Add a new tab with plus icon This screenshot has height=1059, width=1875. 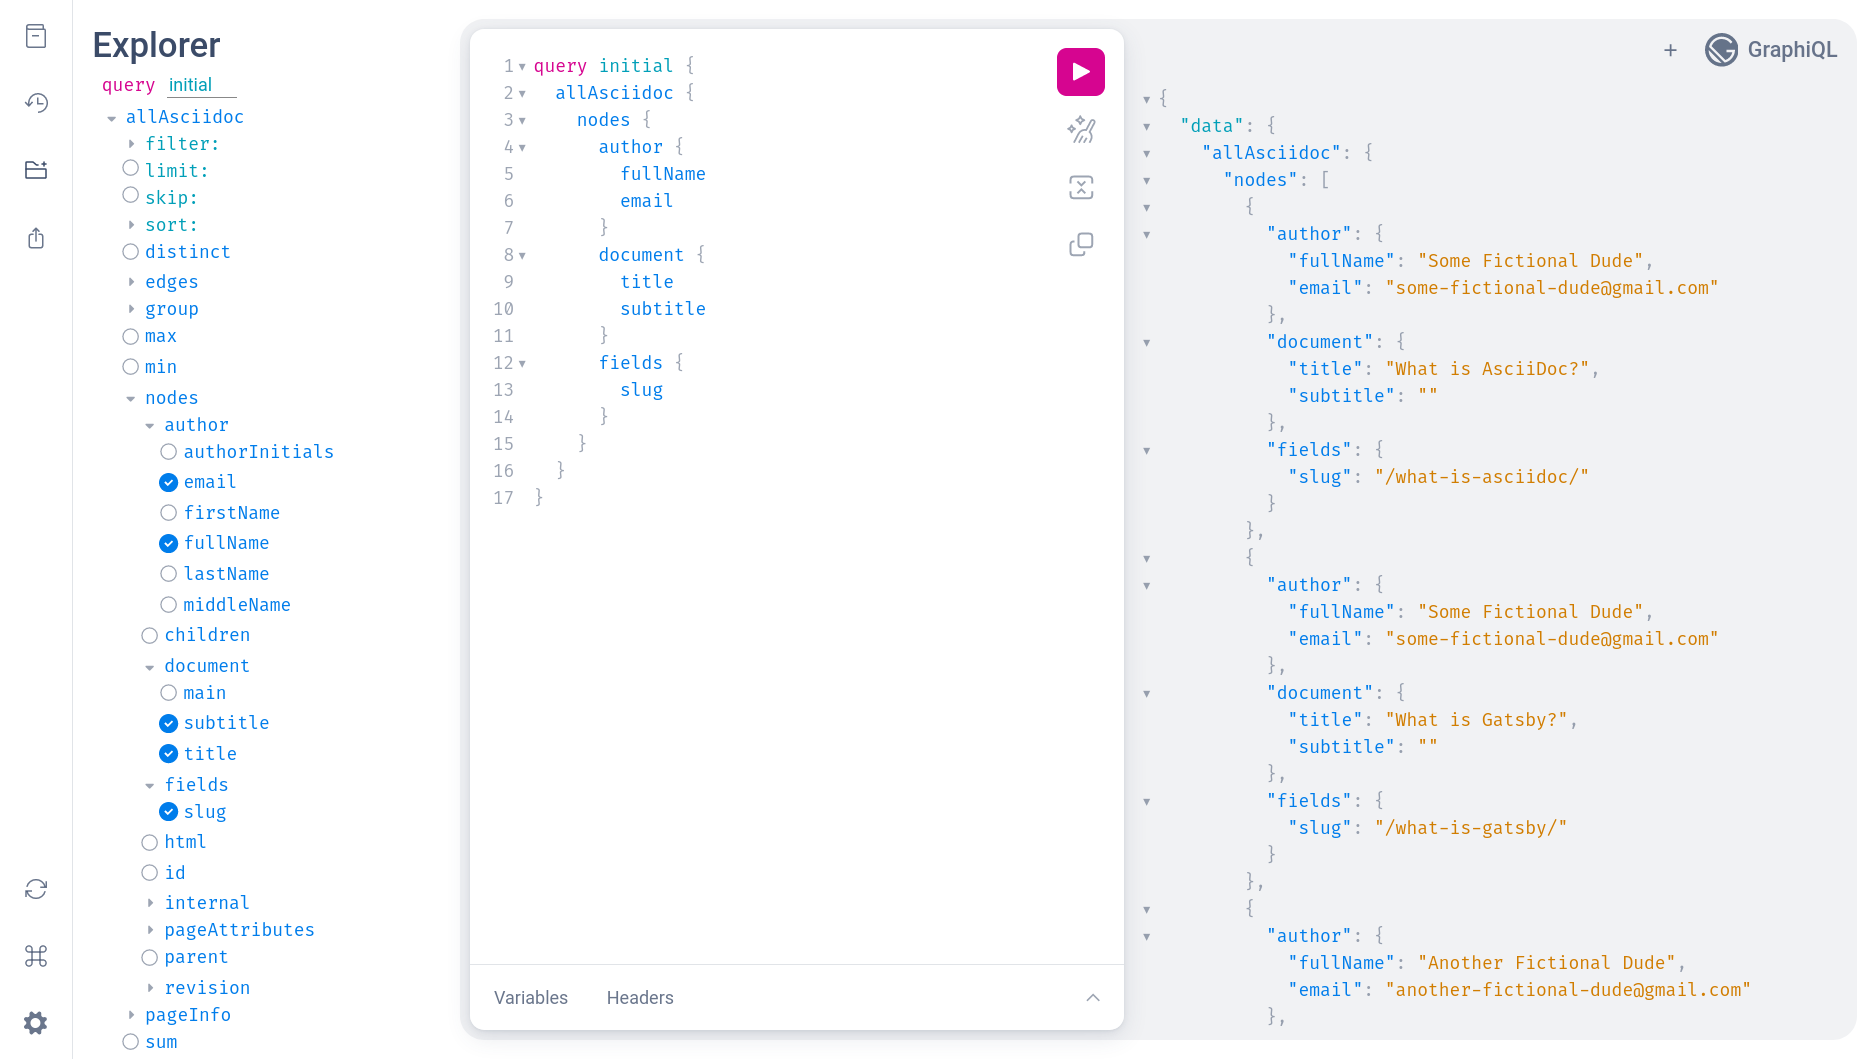point(1670,50)
